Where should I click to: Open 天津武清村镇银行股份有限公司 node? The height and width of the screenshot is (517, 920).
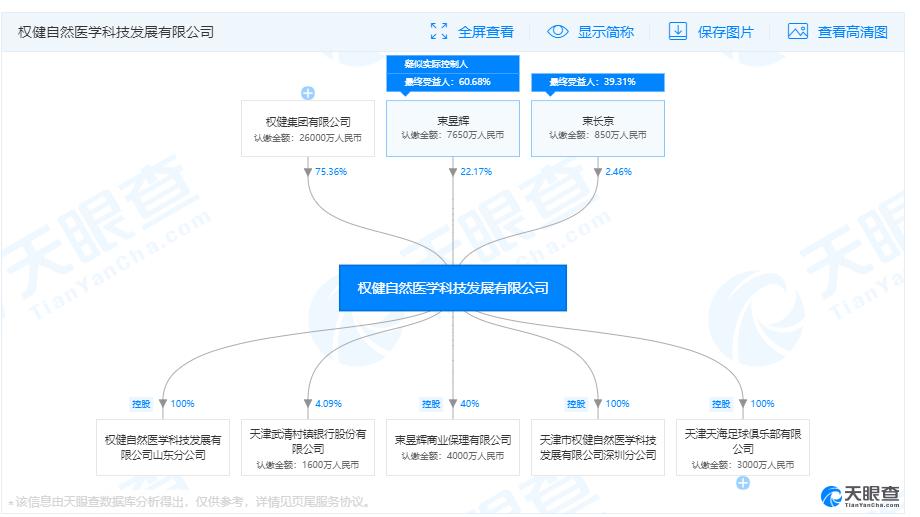coord(307,447)
